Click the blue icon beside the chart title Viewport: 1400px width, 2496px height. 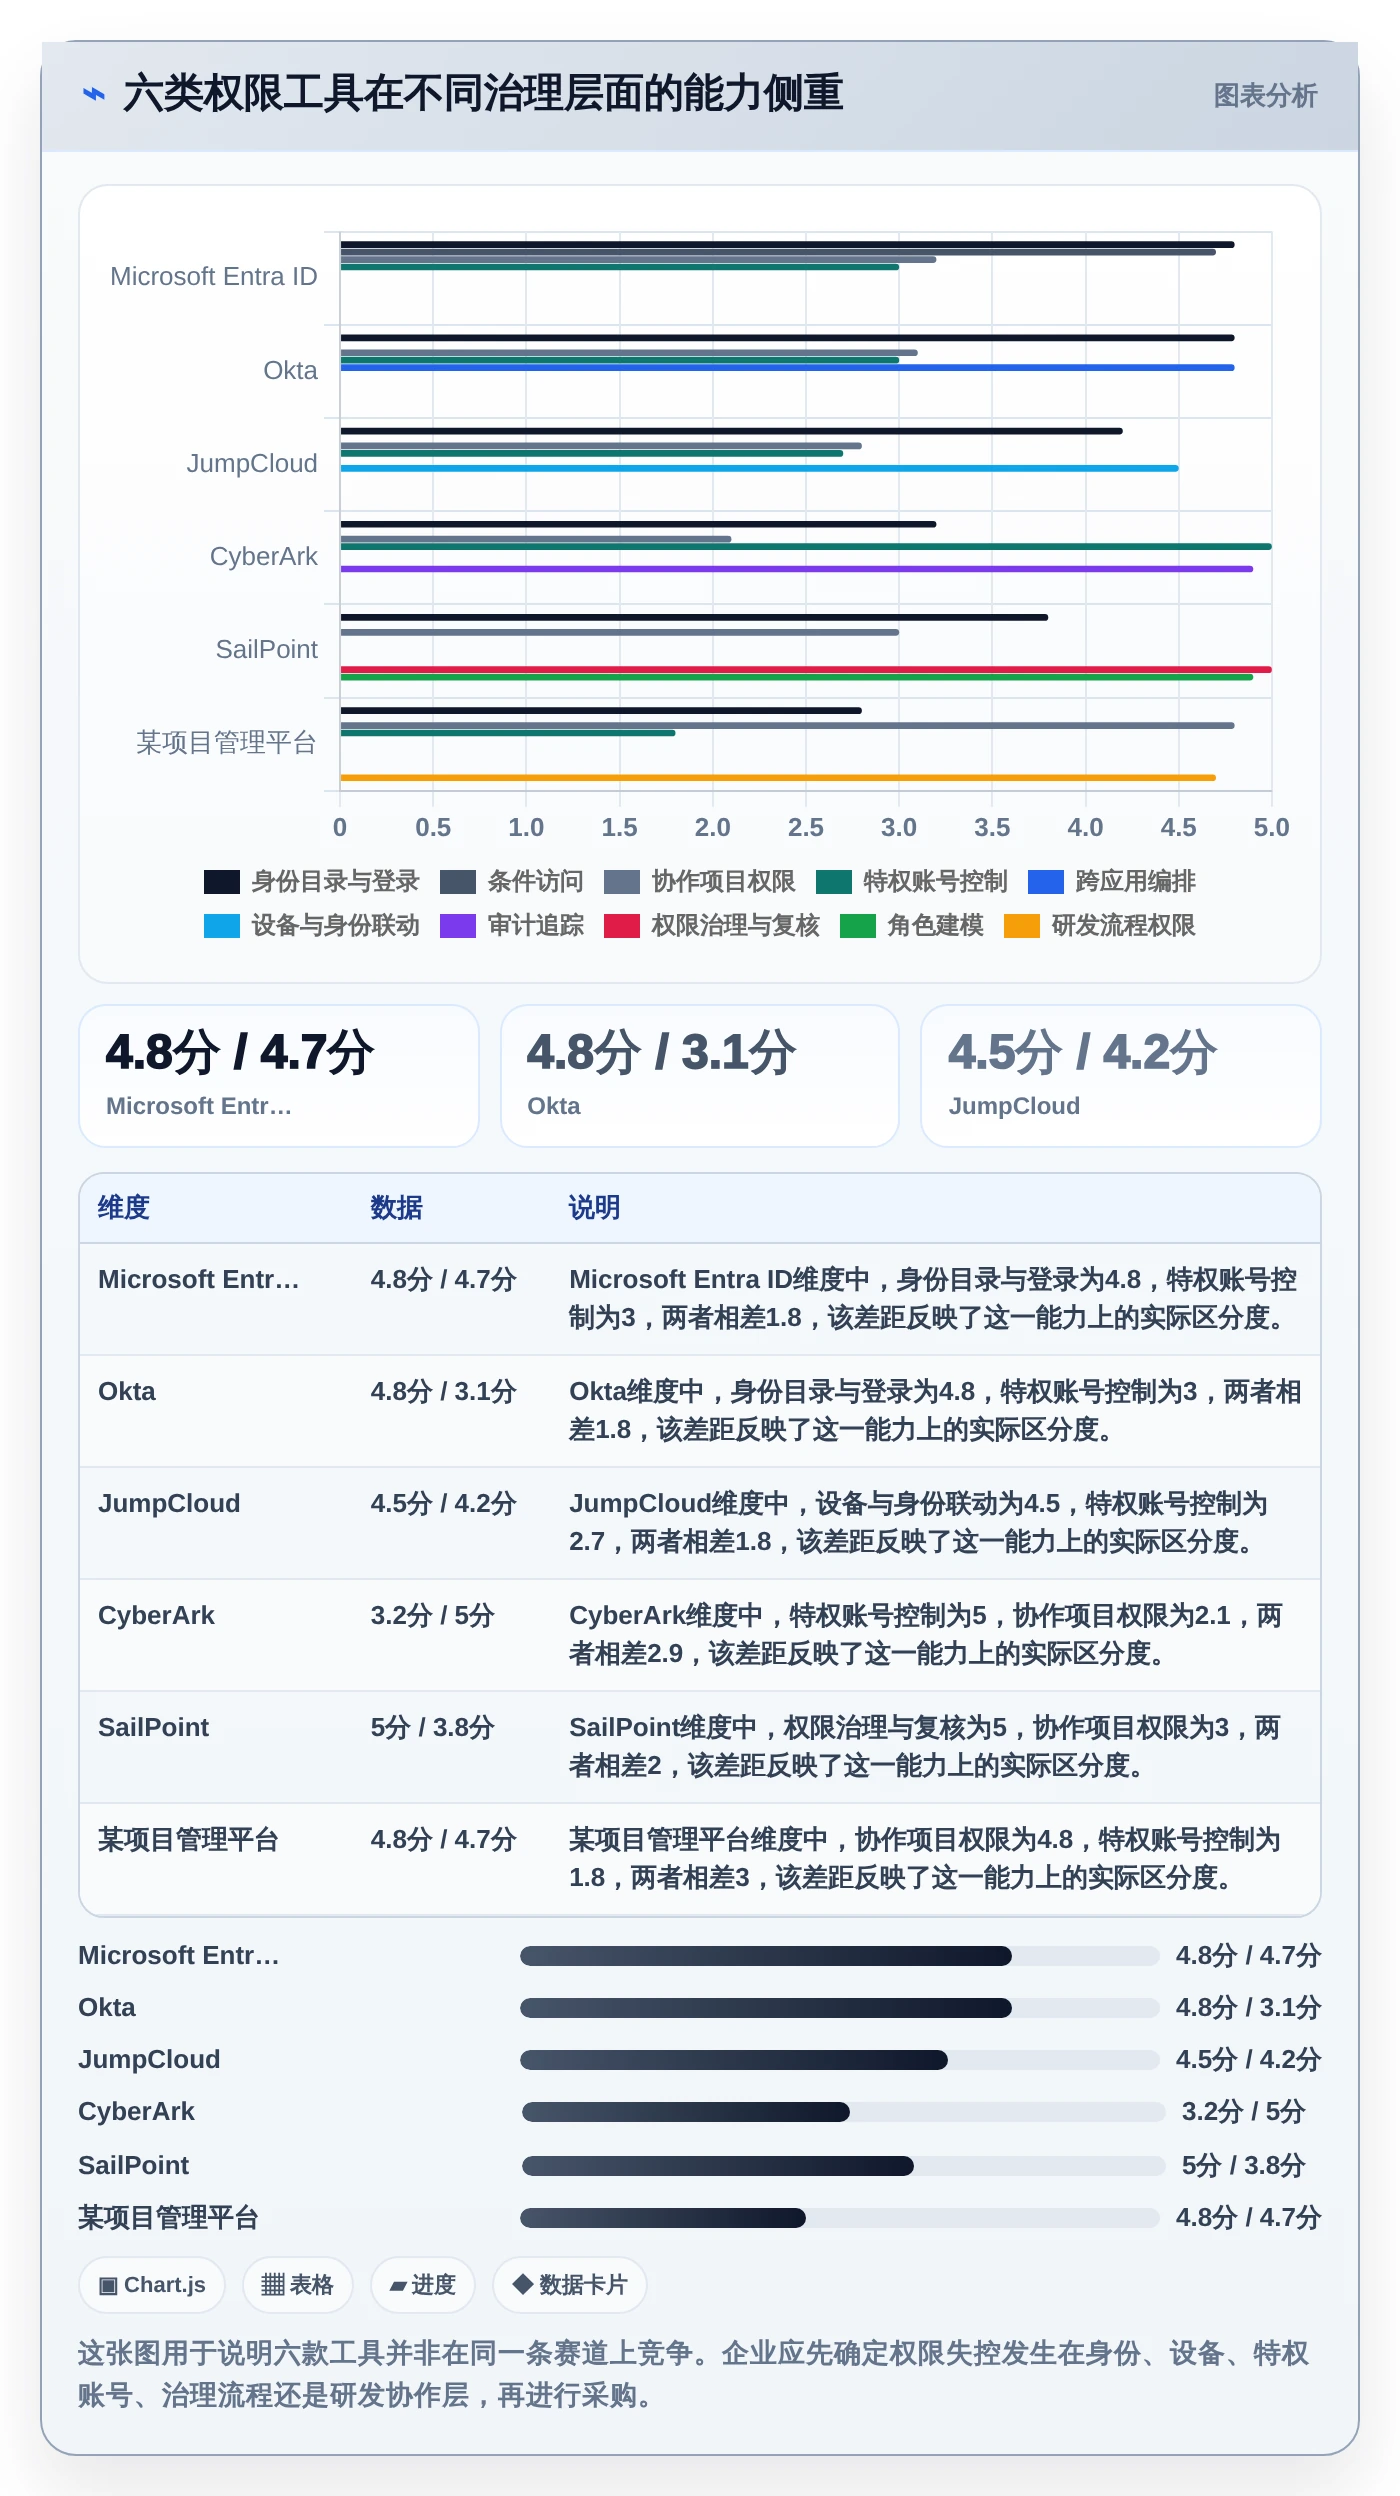click(x=94, y=95)
